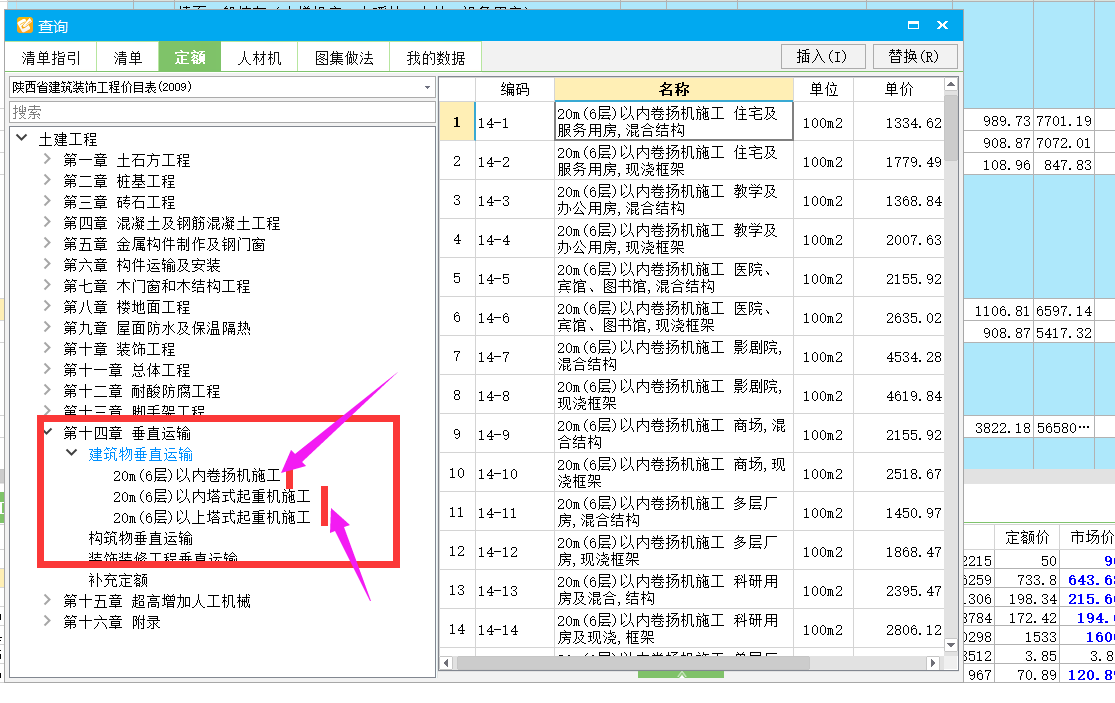Viewport: 1115px width, 703px height.
Task: Expand 第十六章 附录 chevron
Action: [48, 621]
